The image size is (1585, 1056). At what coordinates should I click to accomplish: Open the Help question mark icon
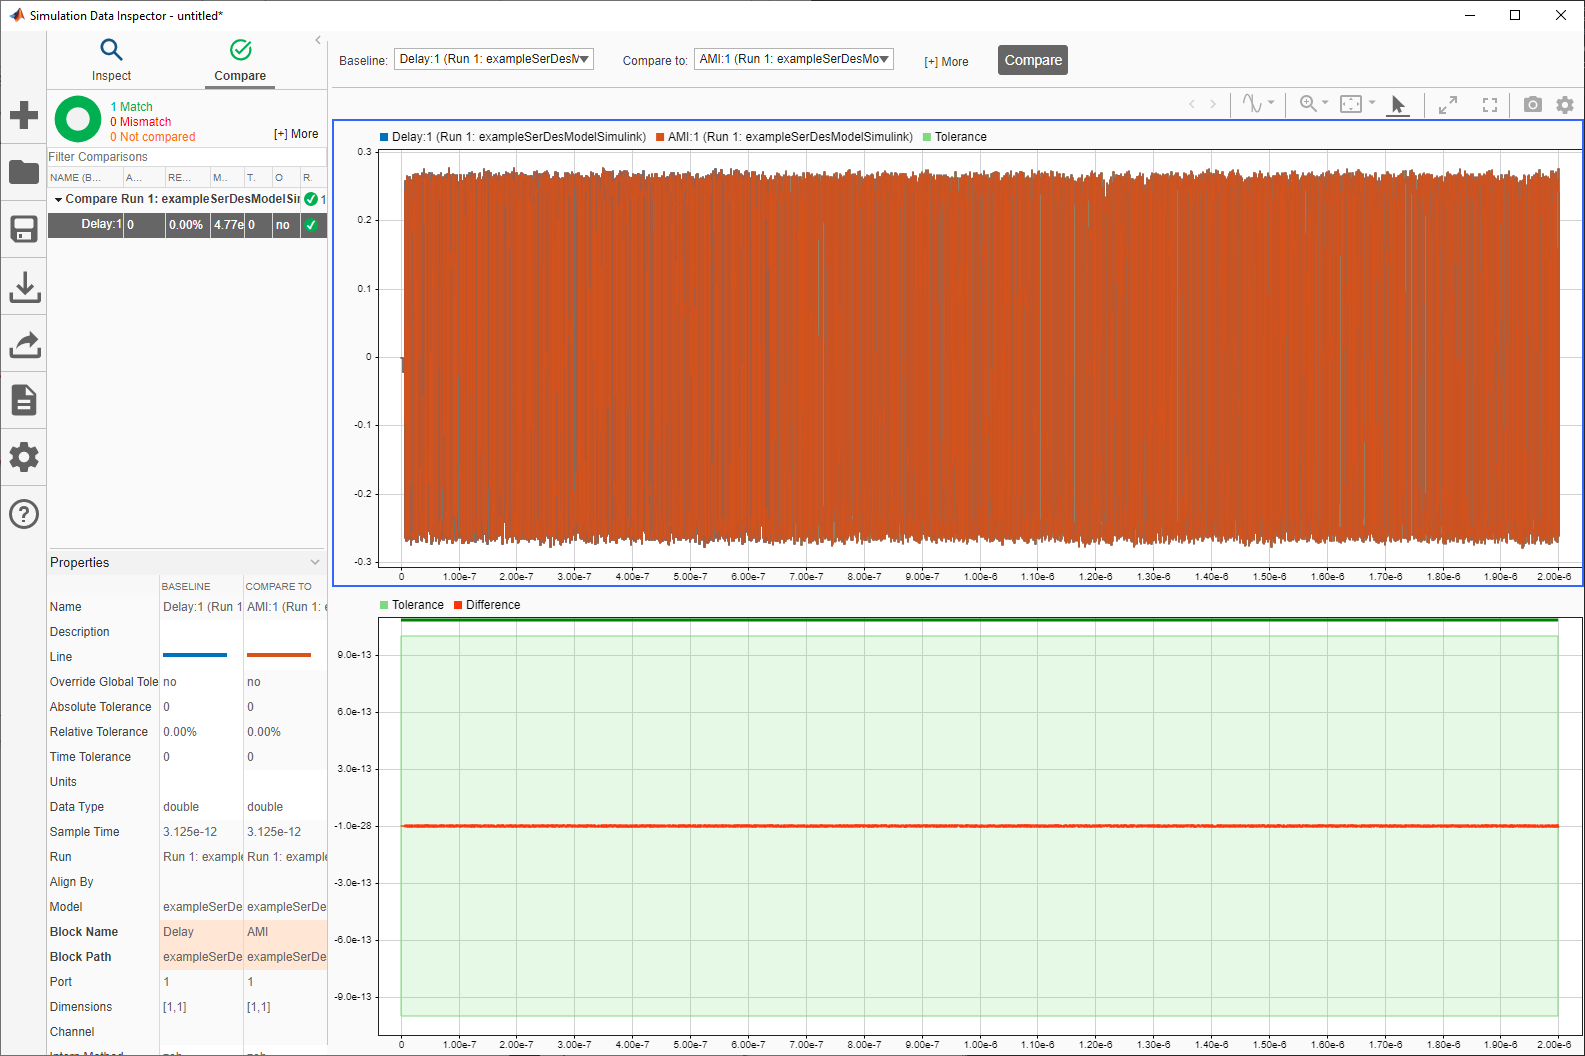coord(24,514)
